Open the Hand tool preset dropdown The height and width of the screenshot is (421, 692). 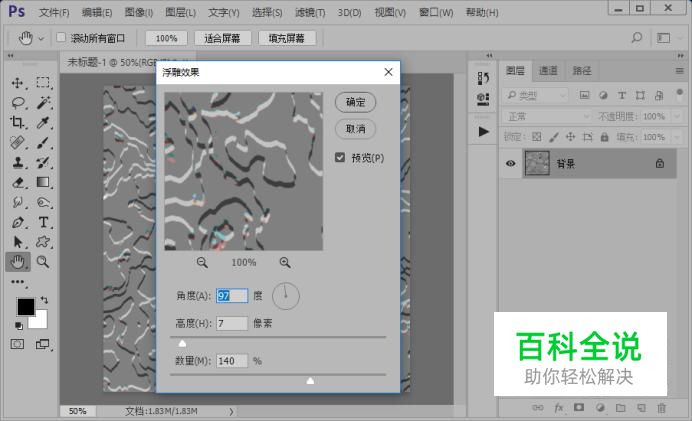tap(41, 38)
